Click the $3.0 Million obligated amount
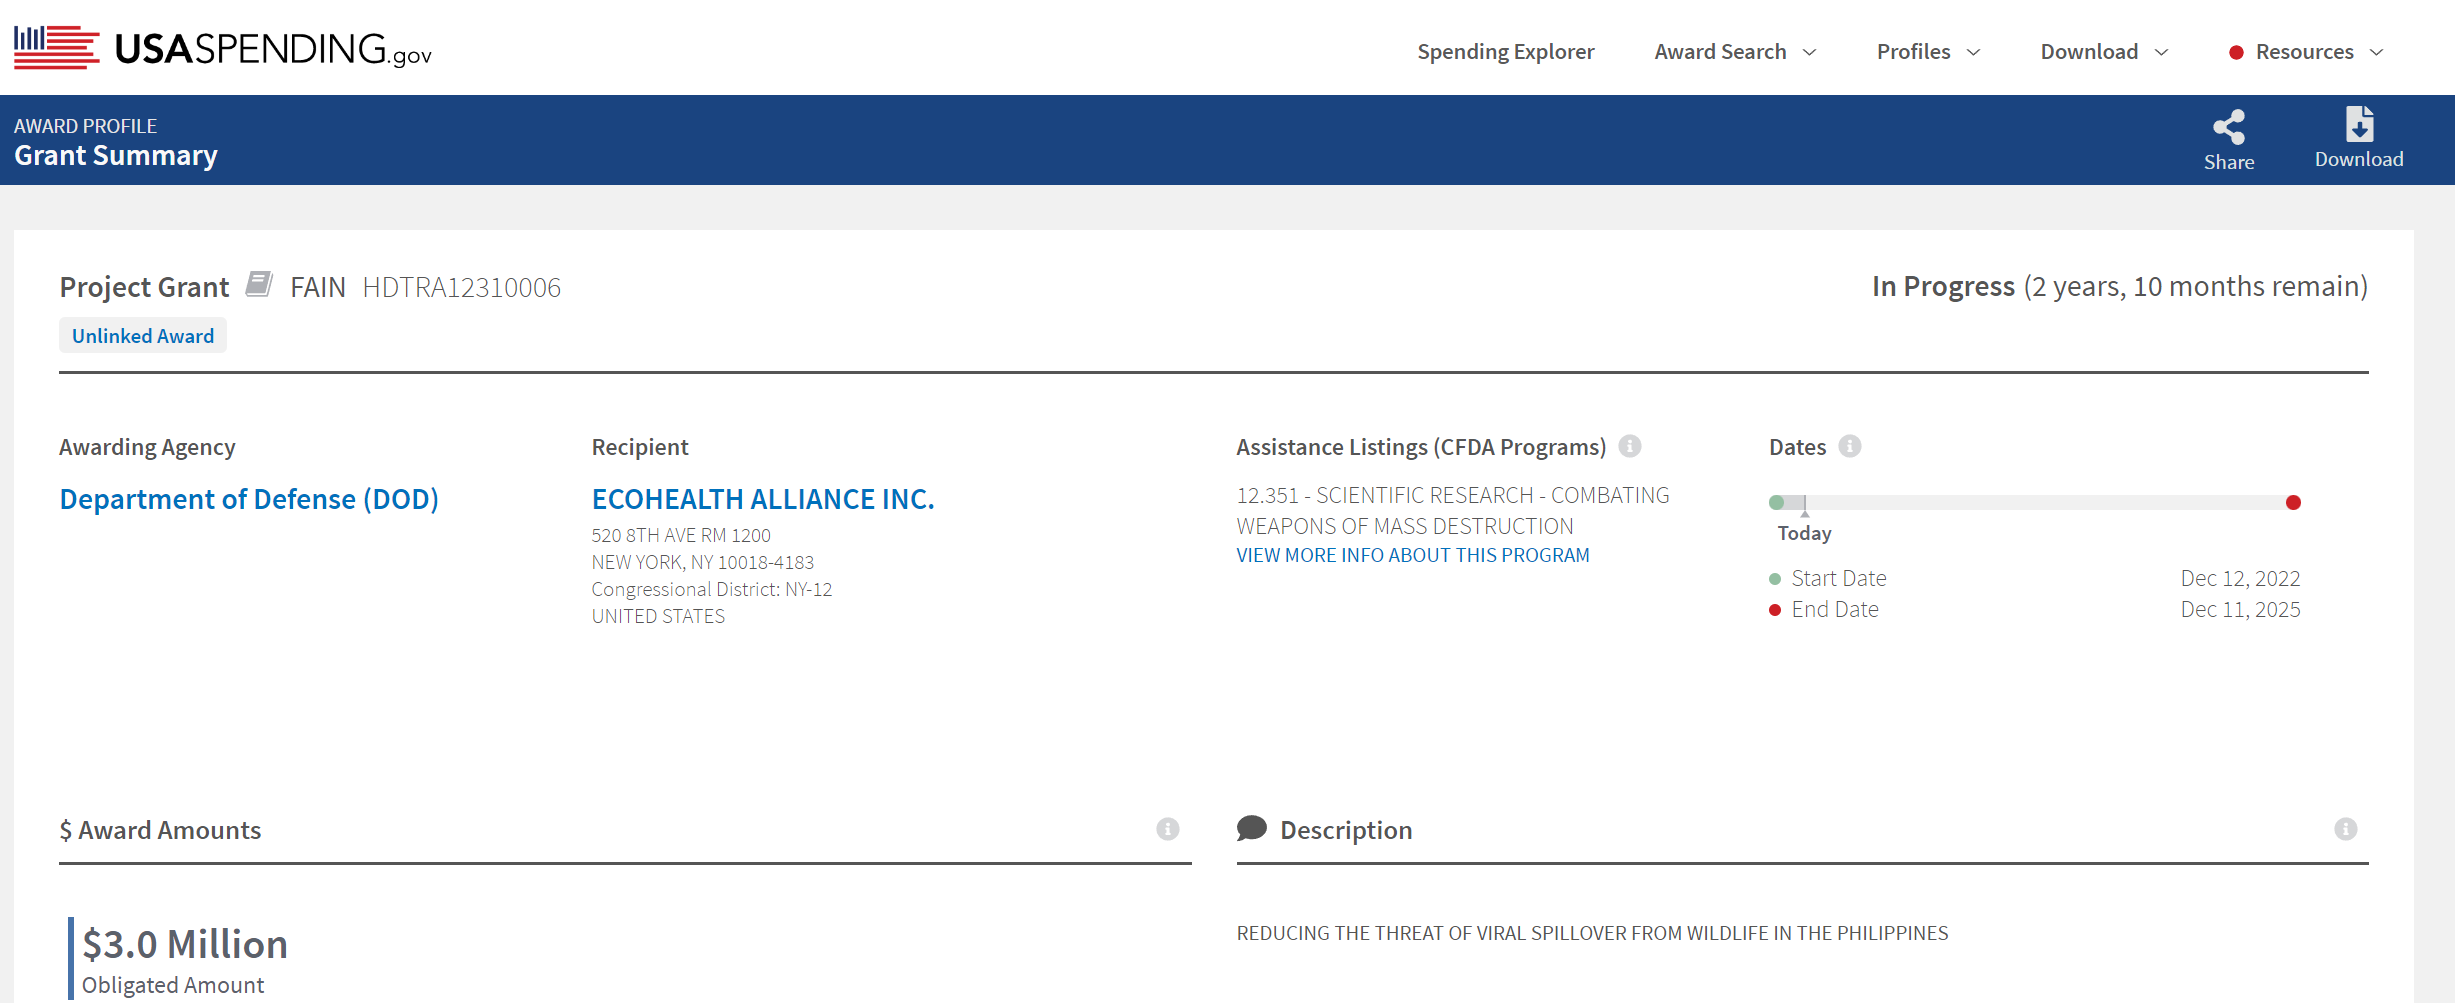 click(185, 944)
